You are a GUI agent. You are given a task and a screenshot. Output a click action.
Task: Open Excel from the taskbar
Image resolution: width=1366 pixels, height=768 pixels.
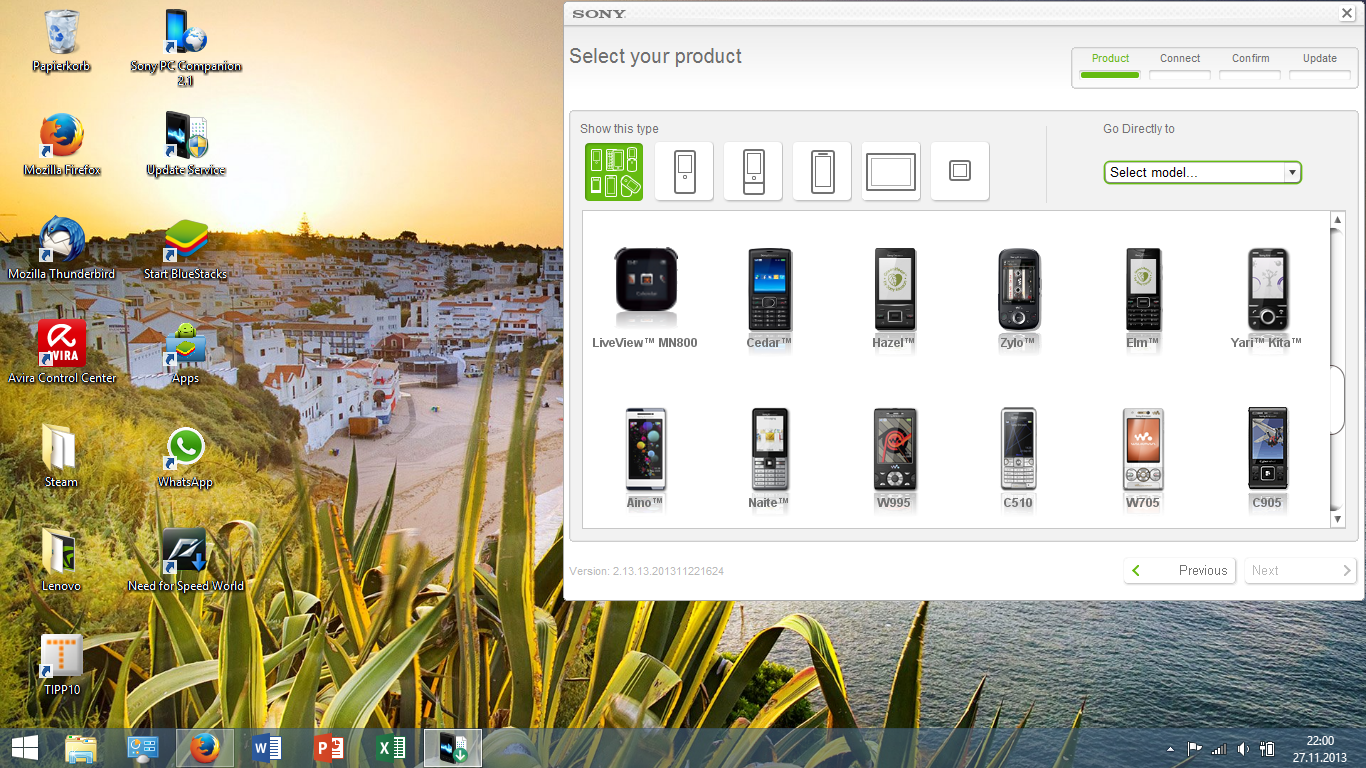click(391, 748)
